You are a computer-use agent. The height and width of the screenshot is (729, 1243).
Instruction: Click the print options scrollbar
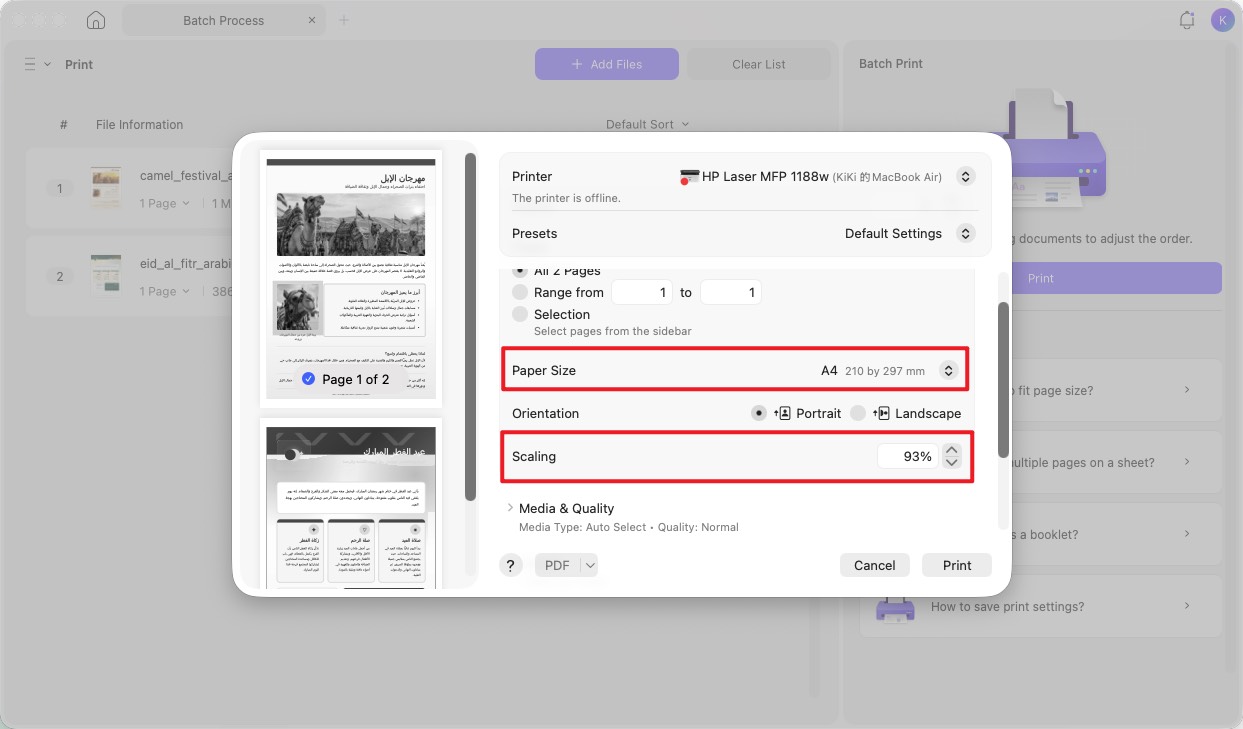[1003, 380]
